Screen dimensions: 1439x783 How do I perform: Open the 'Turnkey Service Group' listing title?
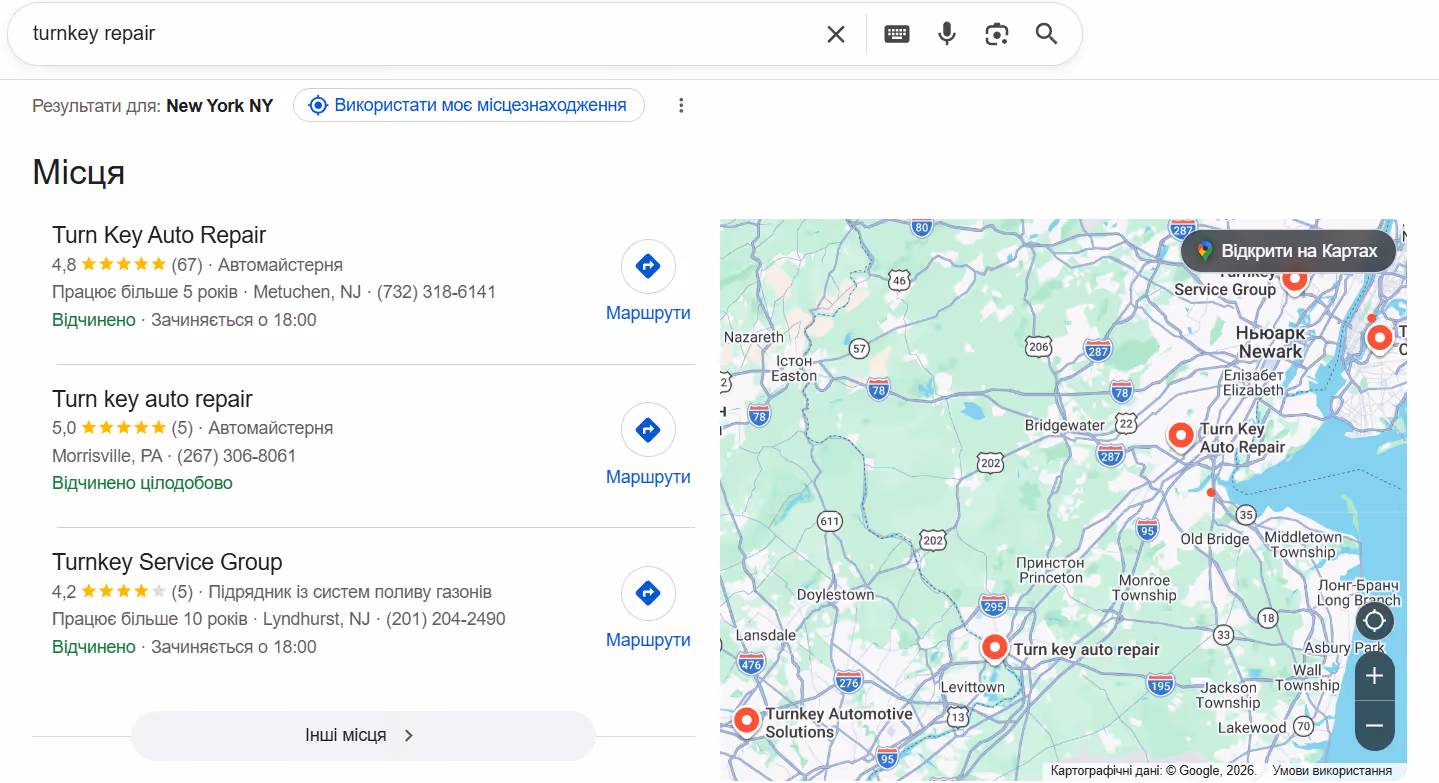(167, 562)
